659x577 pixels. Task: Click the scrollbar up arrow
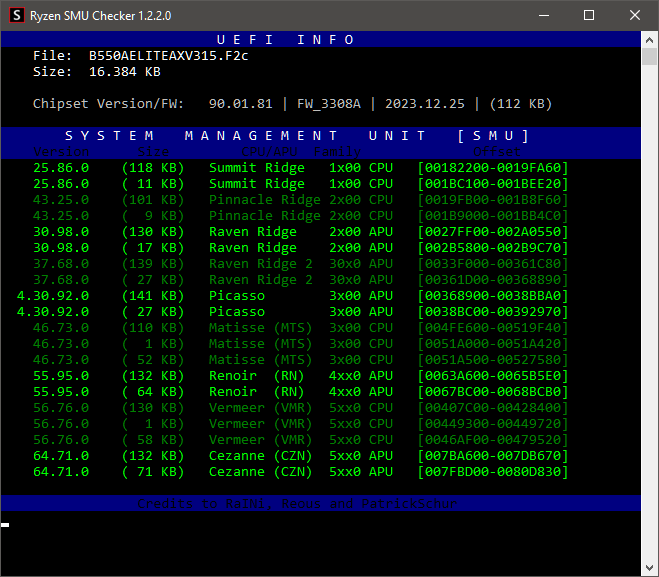(x=649, y=40)
